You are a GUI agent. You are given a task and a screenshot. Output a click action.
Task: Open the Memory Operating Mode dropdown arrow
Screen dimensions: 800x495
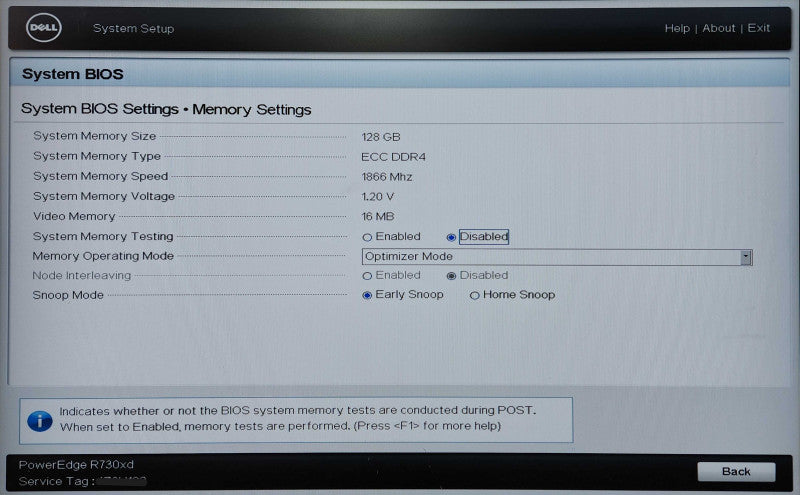(746, 257)
